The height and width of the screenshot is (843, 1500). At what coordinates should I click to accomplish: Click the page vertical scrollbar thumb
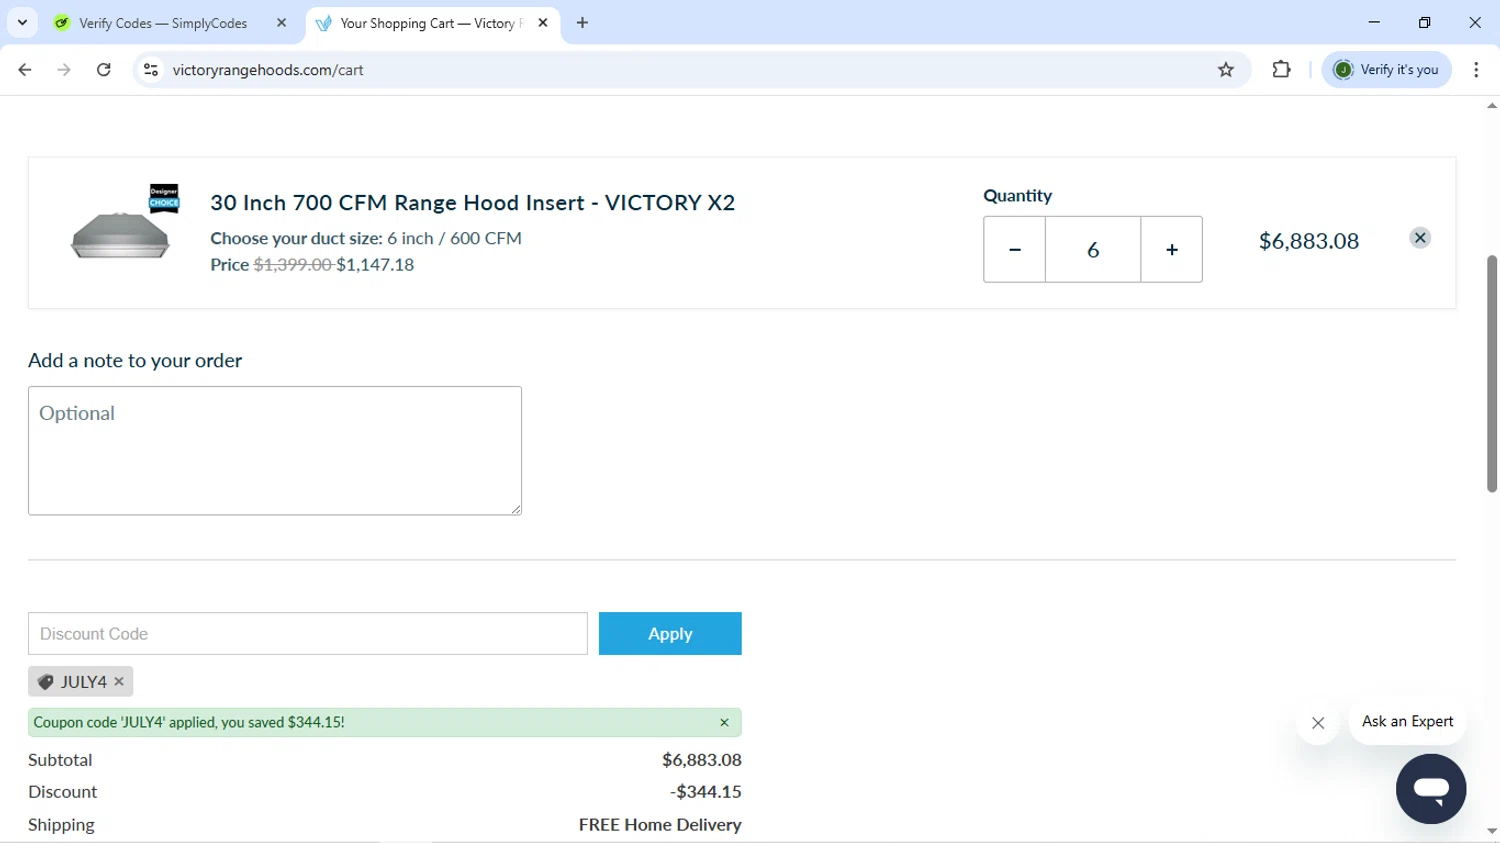coord(1492,373)
